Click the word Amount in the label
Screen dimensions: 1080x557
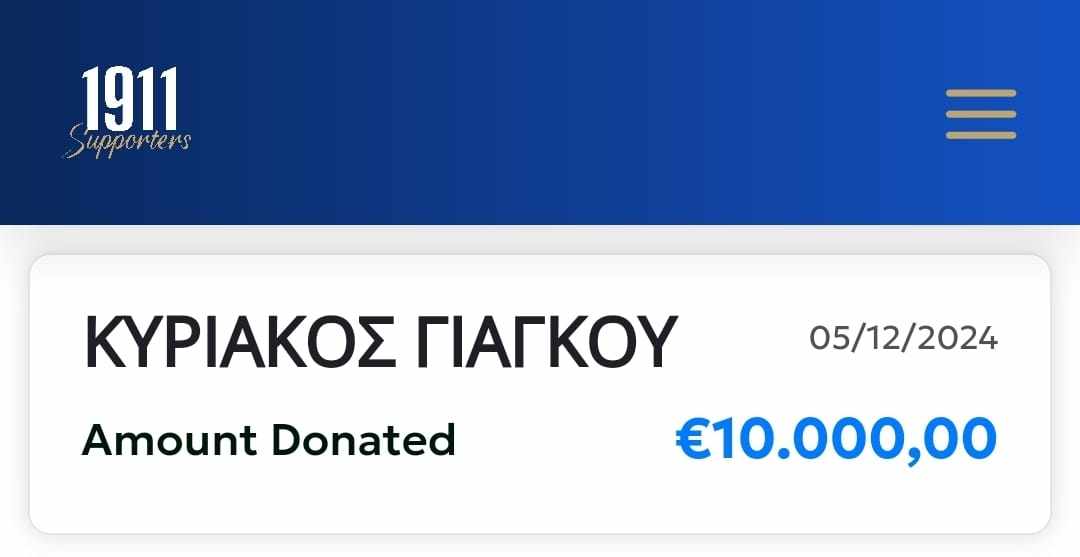[x=169, y=440]
